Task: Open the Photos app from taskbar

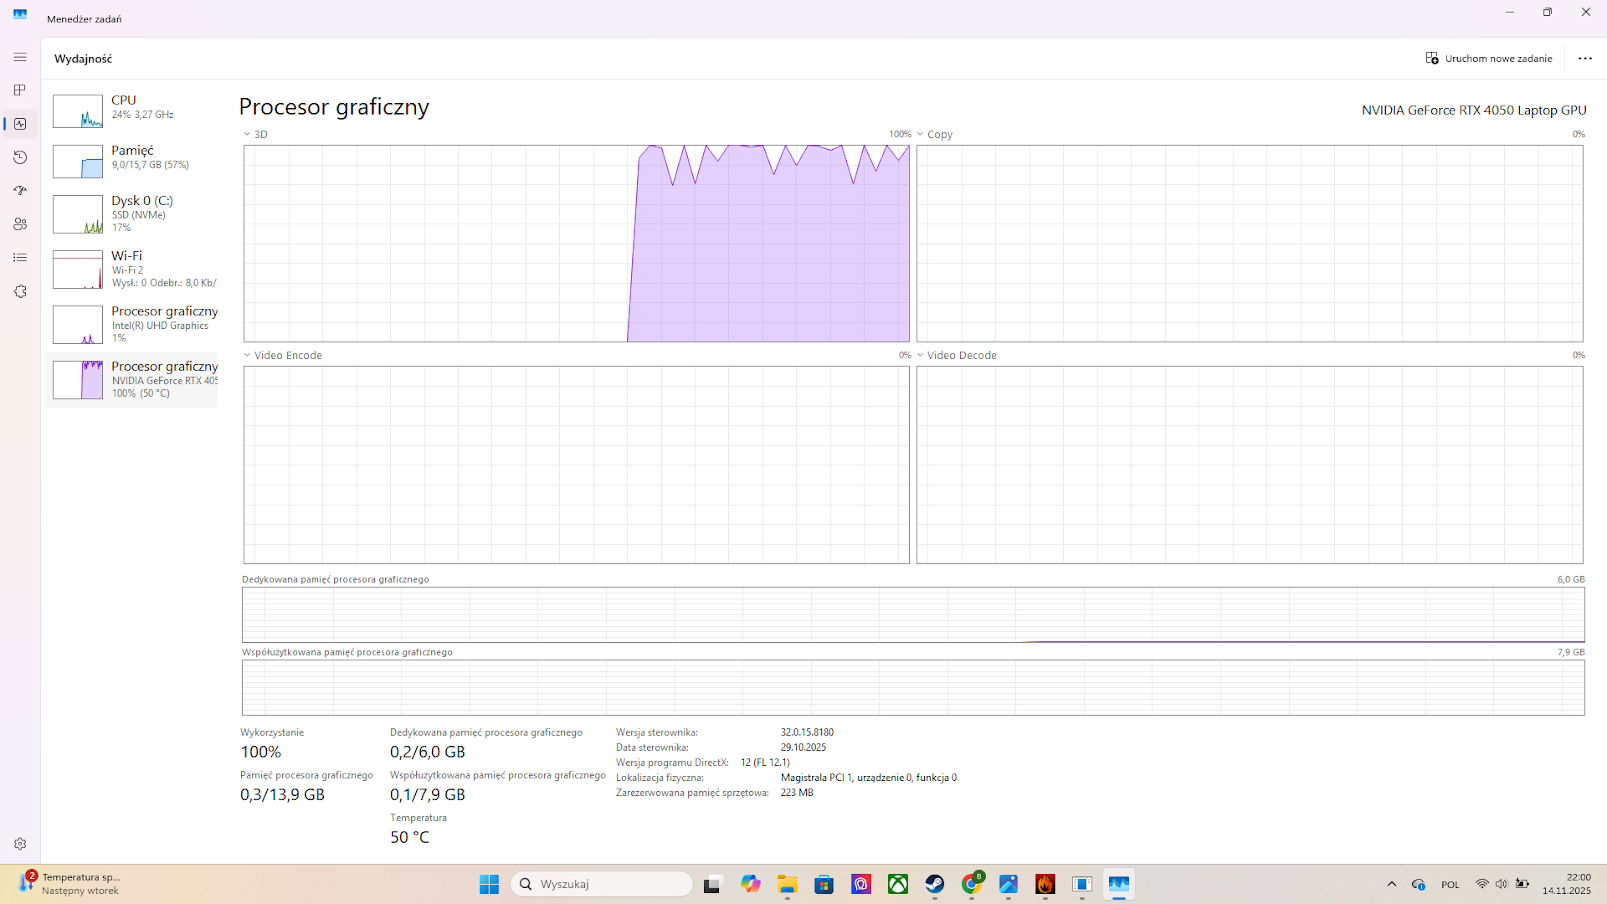Action: point(1008,884)
